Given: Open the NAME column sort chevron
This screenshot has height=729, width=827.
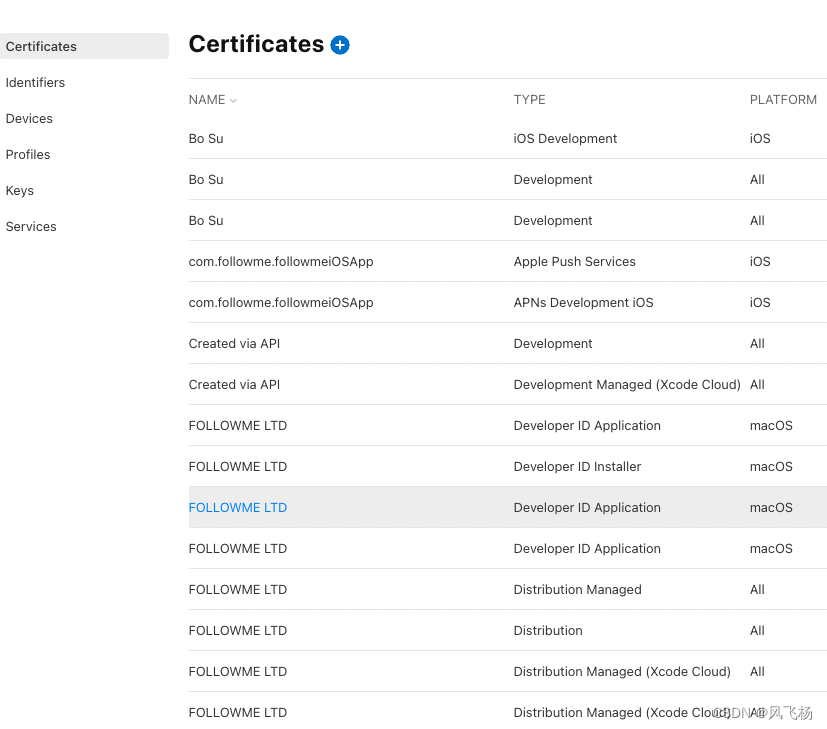Looking at the screenshot, I should (x=231, y=99).
